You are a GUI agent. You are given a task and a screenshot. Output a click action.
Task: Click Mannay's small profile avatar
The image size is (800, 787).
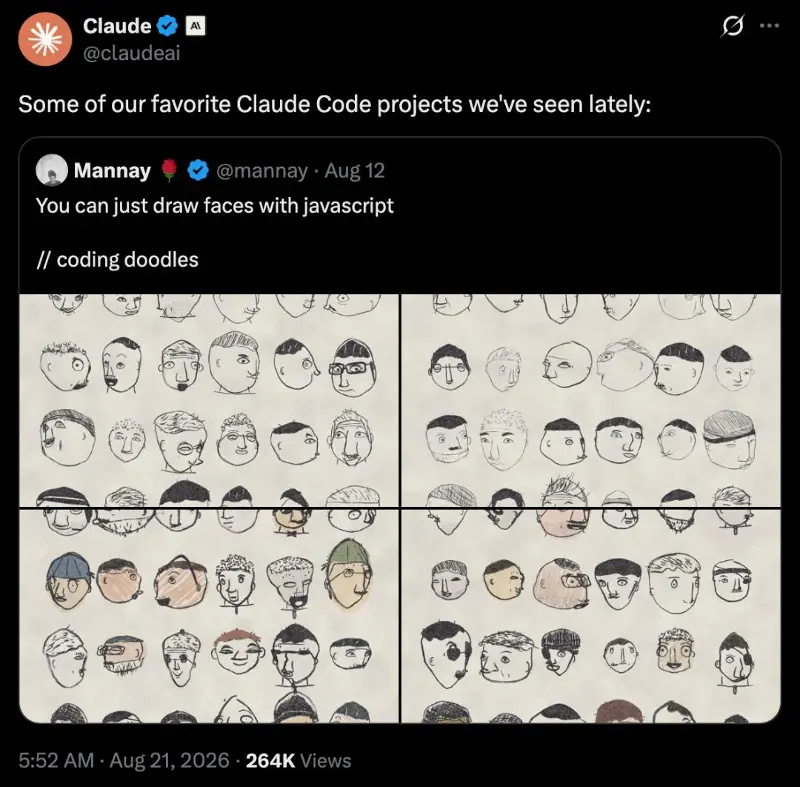click(52, 170)
